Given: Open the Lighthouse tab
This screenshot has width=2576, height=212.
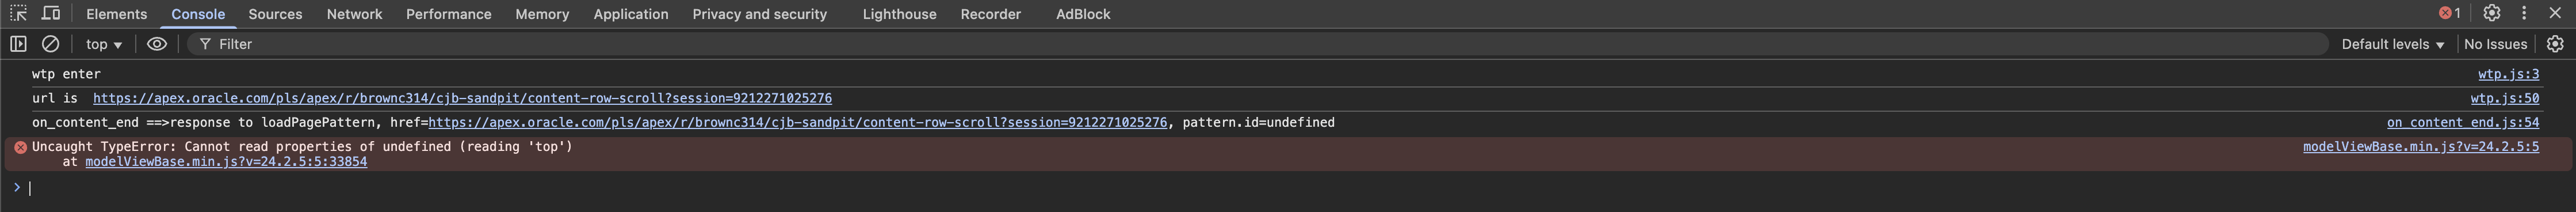Looking at the screenshot, I should [x=899, y=14].
